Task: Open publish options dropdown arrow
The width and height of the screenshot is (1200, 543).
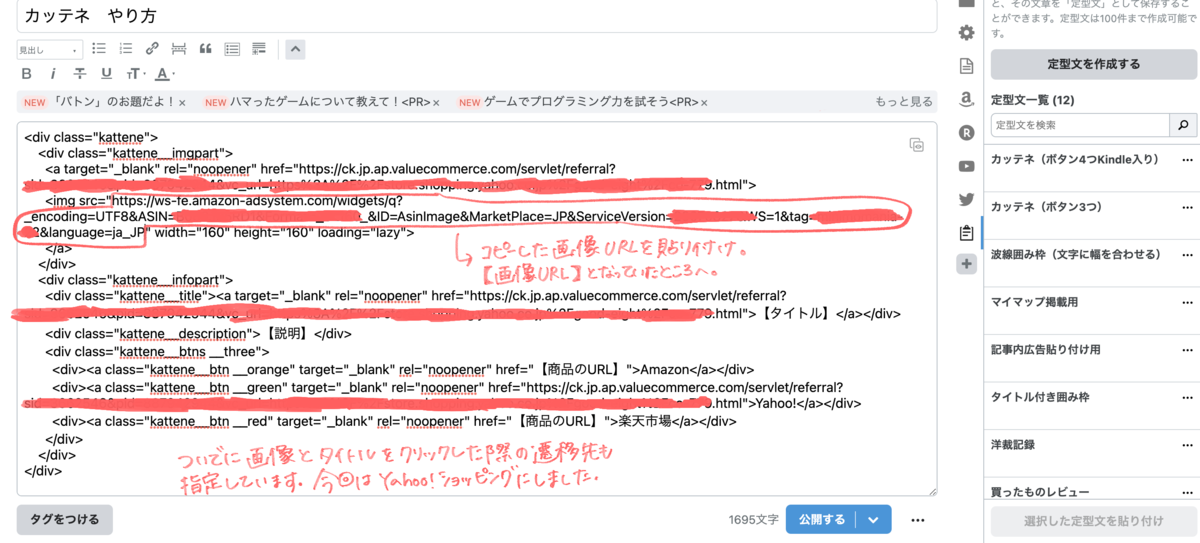Action: coord(875,520)
